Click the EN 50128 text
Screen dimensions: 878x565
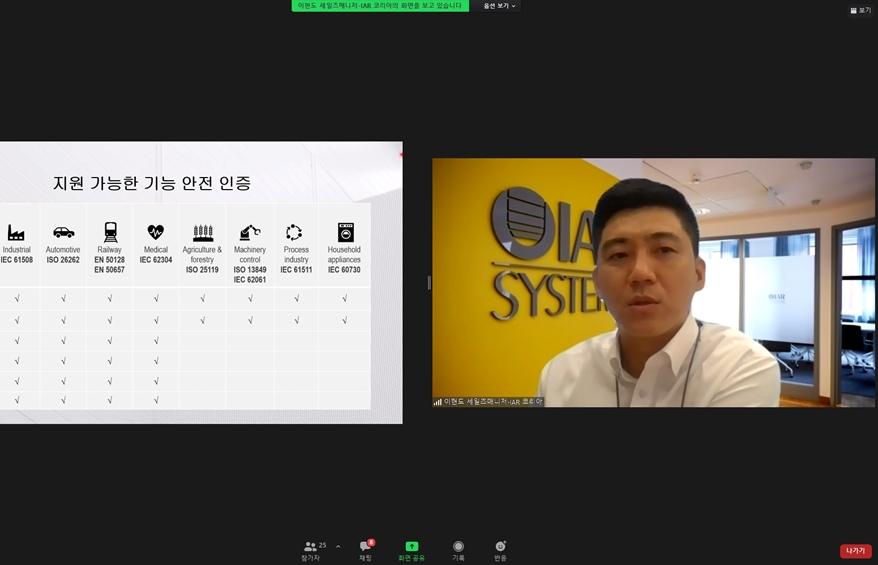109,260
